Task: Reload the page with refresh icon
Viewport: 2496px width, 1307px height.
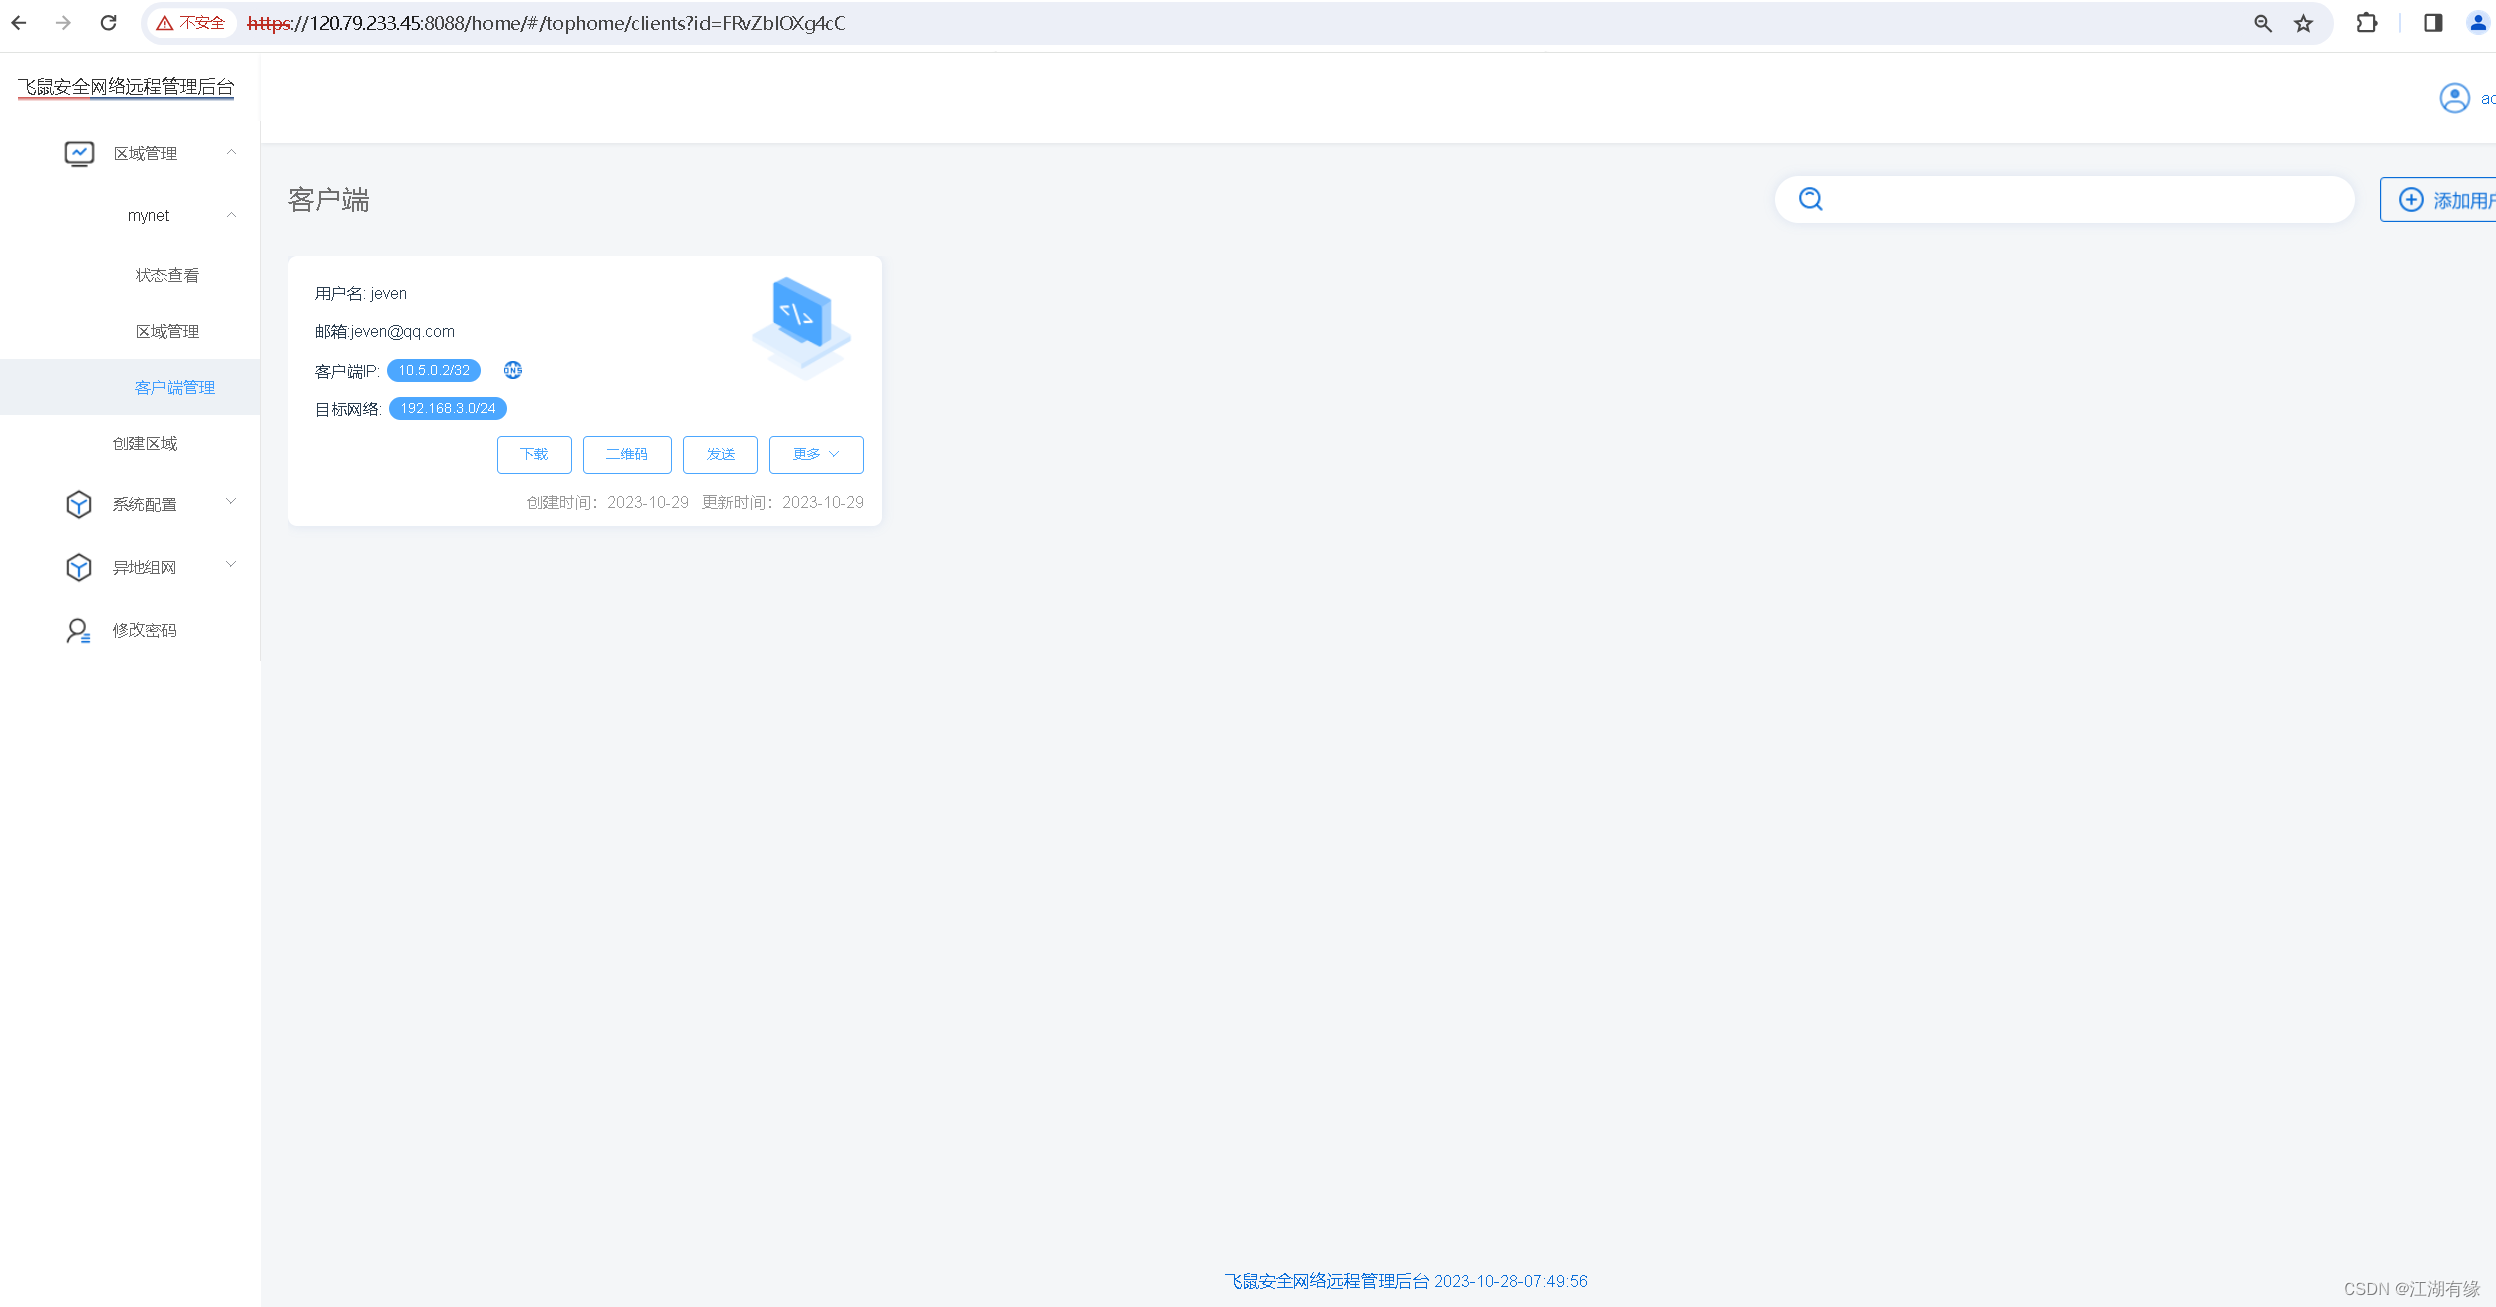Action: pyautogui.click(x=109, y=23)
